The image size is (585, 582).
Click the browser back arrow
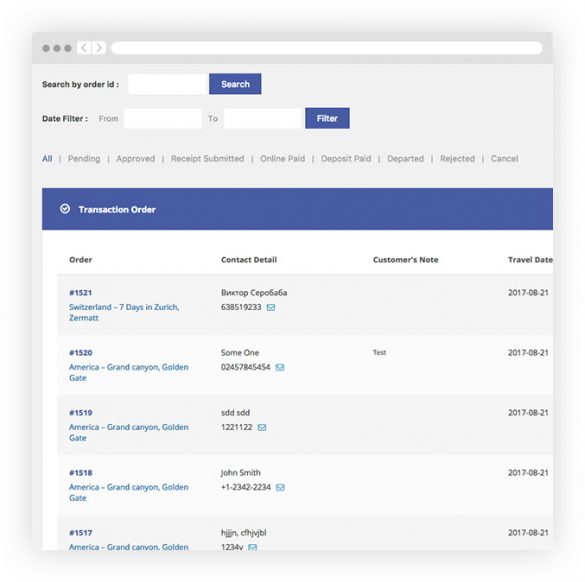pyautogui.click(x=84, y=48)
